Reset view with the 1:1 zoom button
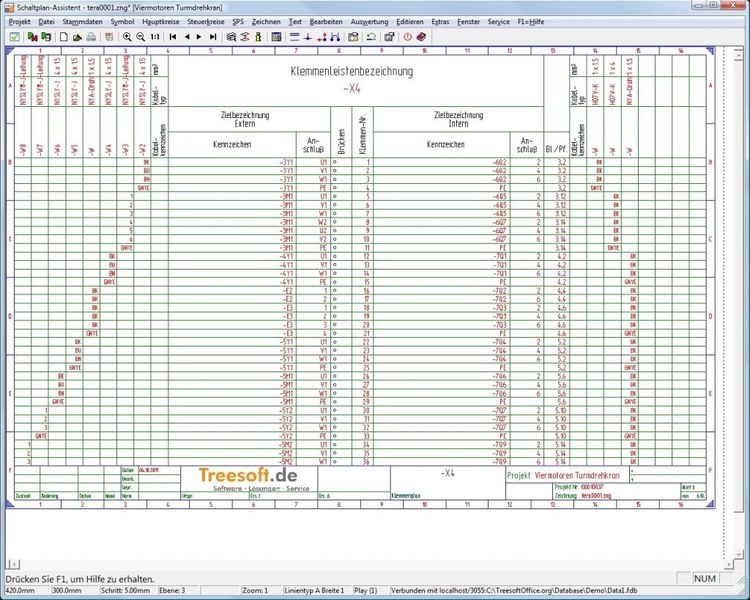This screenshot has height=600, width=750. tap(154, 36)
